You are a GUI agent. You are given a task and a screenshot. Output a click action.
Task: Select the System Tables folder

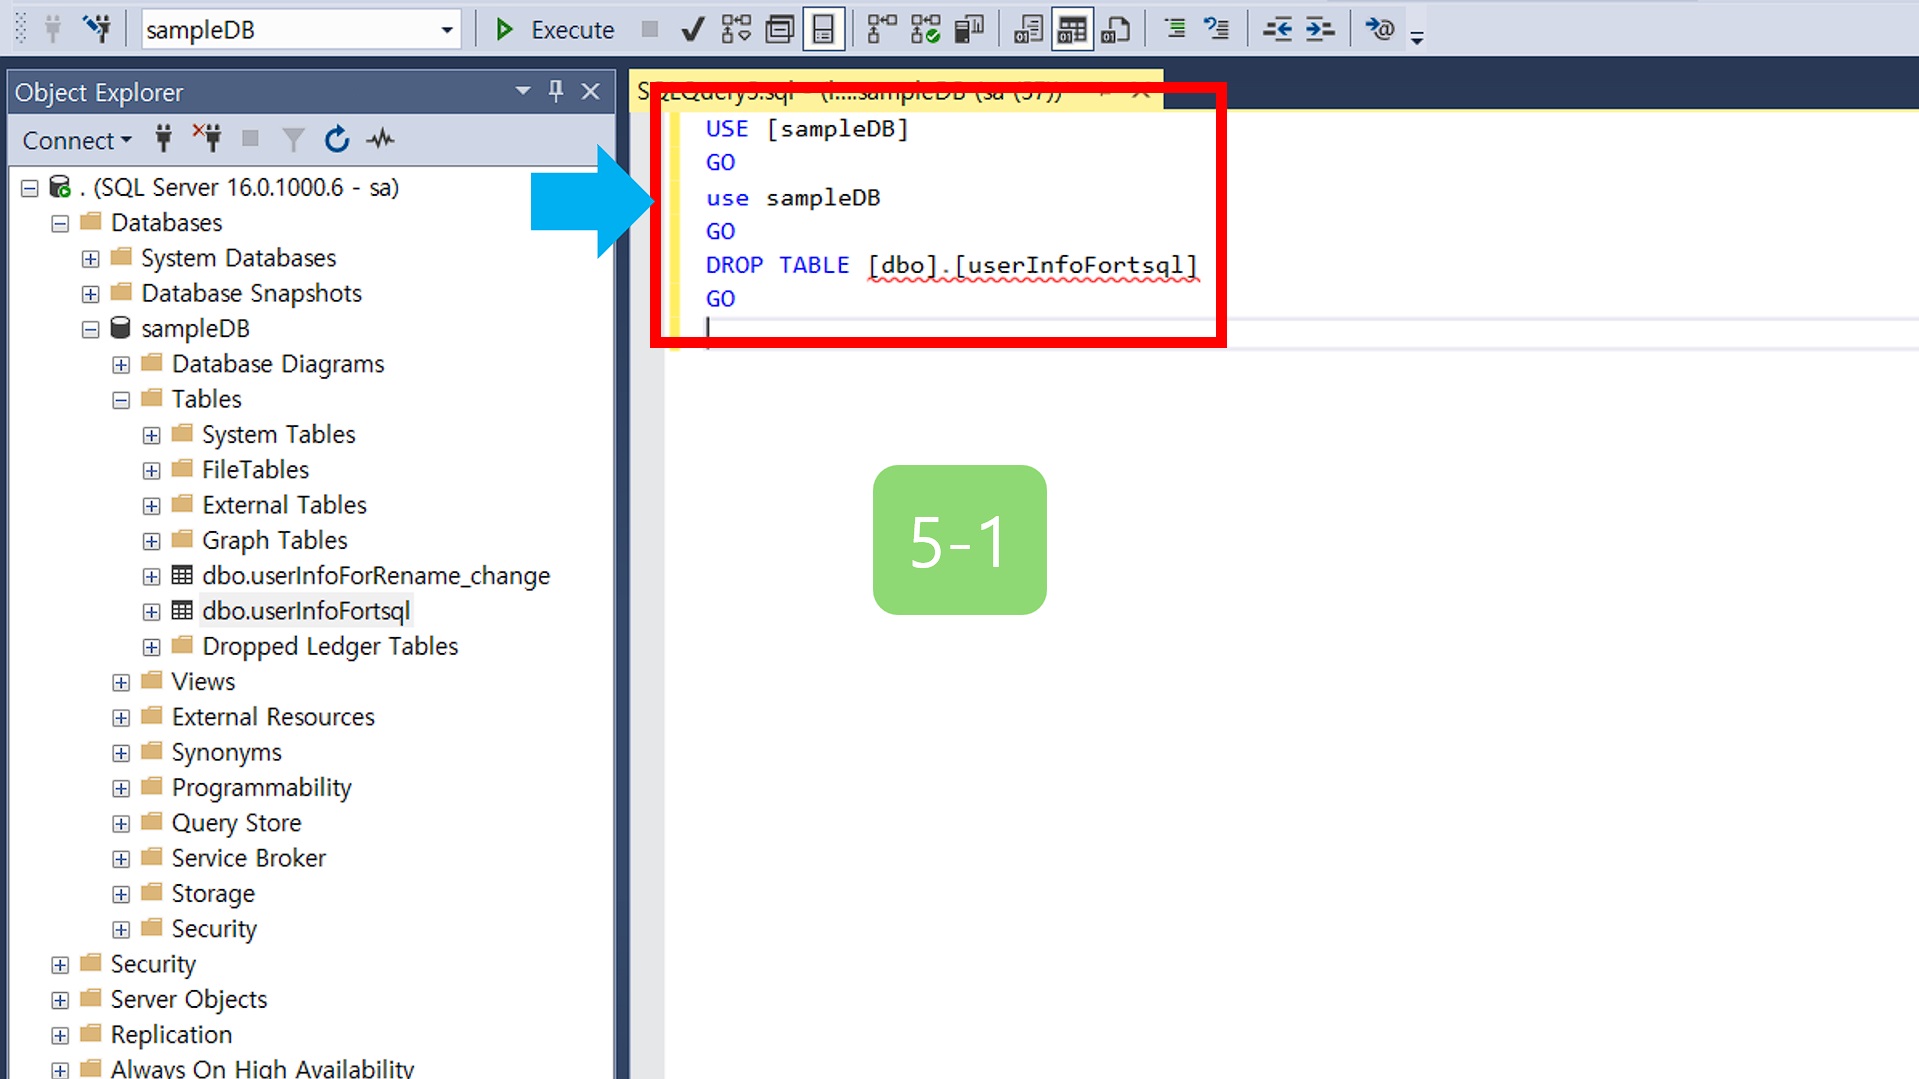click(278, 435)
